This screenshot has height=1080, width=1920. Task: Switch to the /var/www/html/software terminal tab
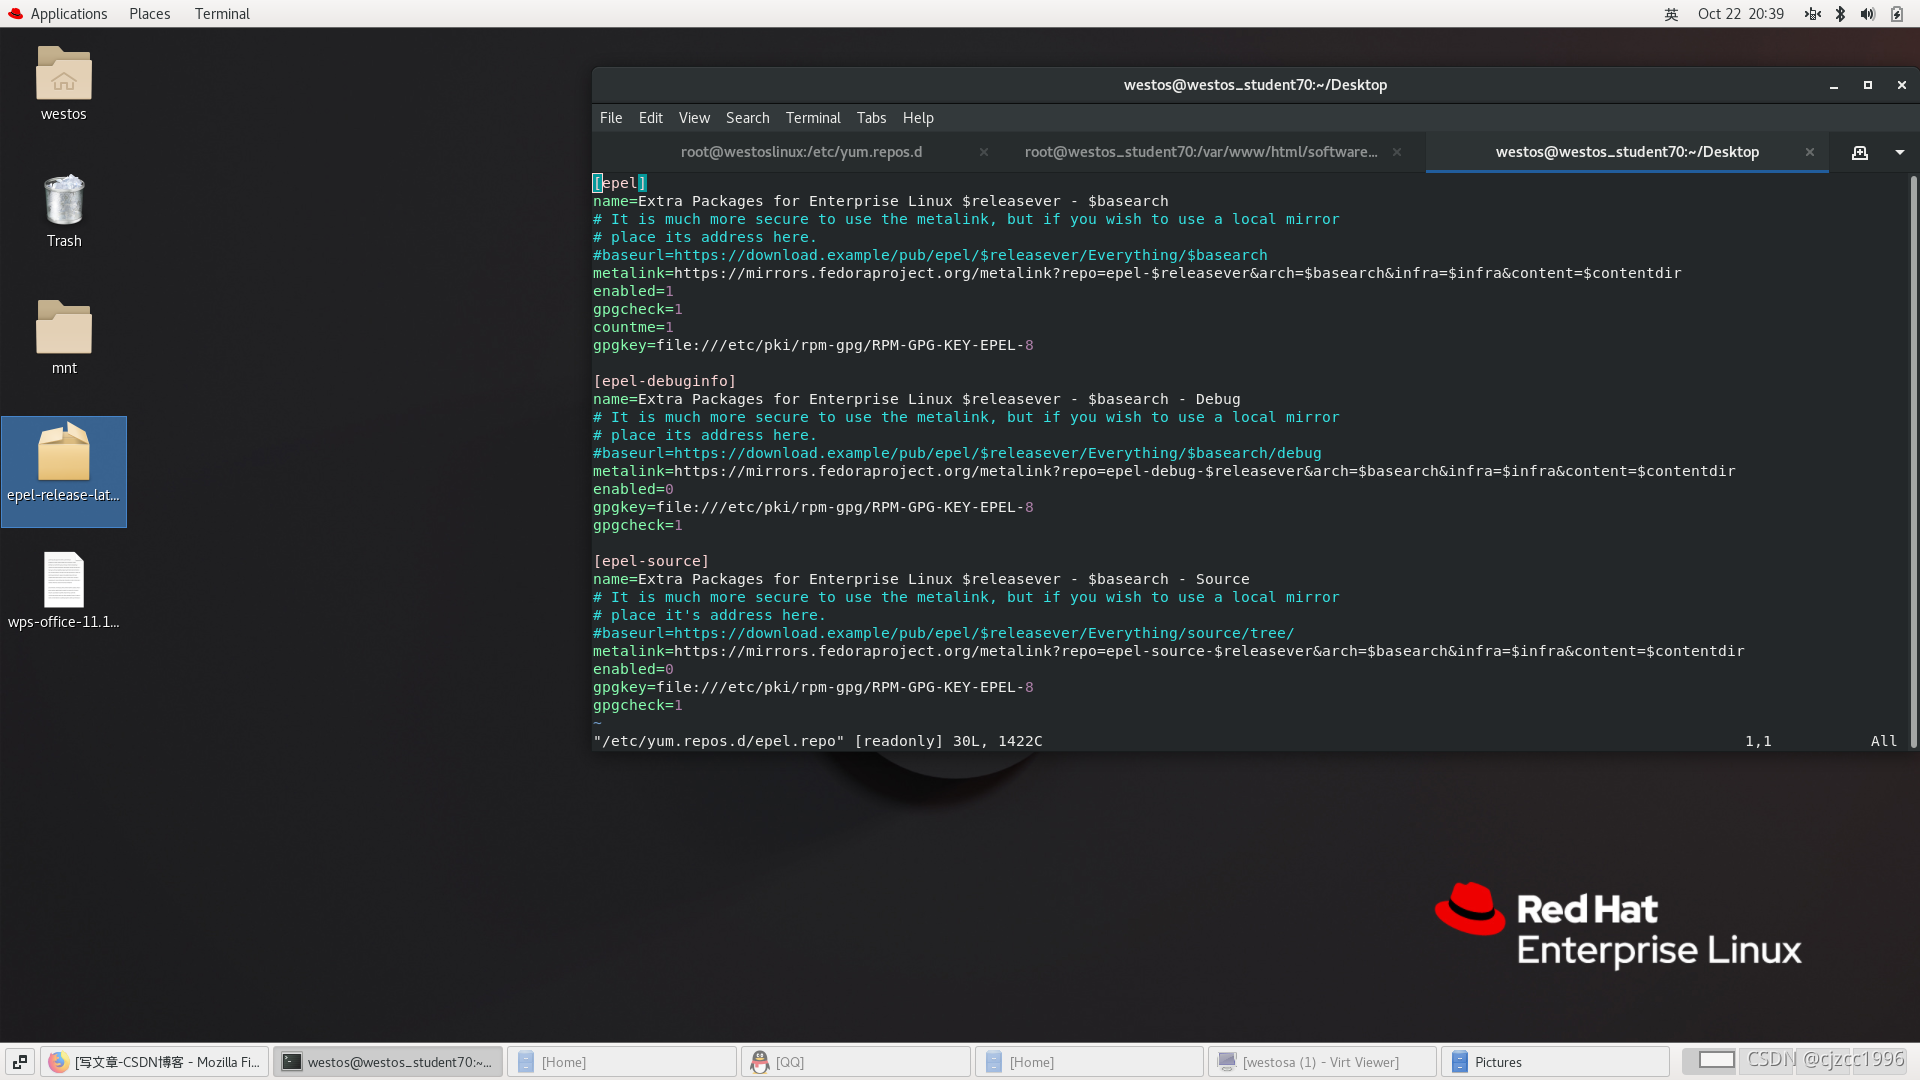pos(1200,152)
